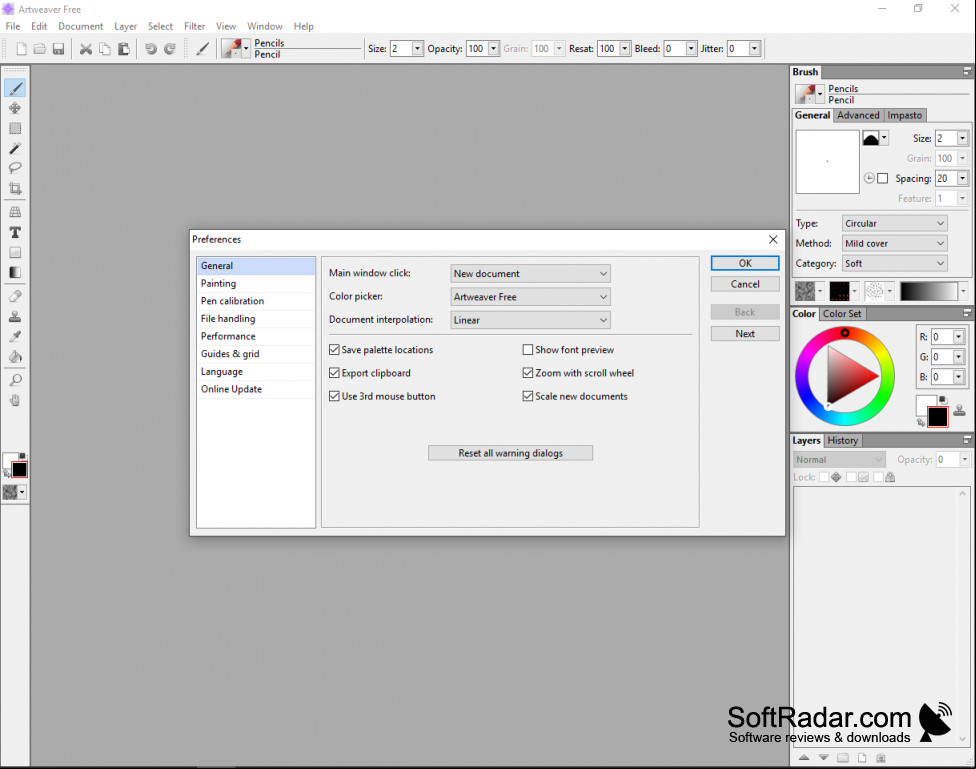Screen dimensions: 976x769
Task: Pick the Magic Wand tool
Action: click(15, 148)
